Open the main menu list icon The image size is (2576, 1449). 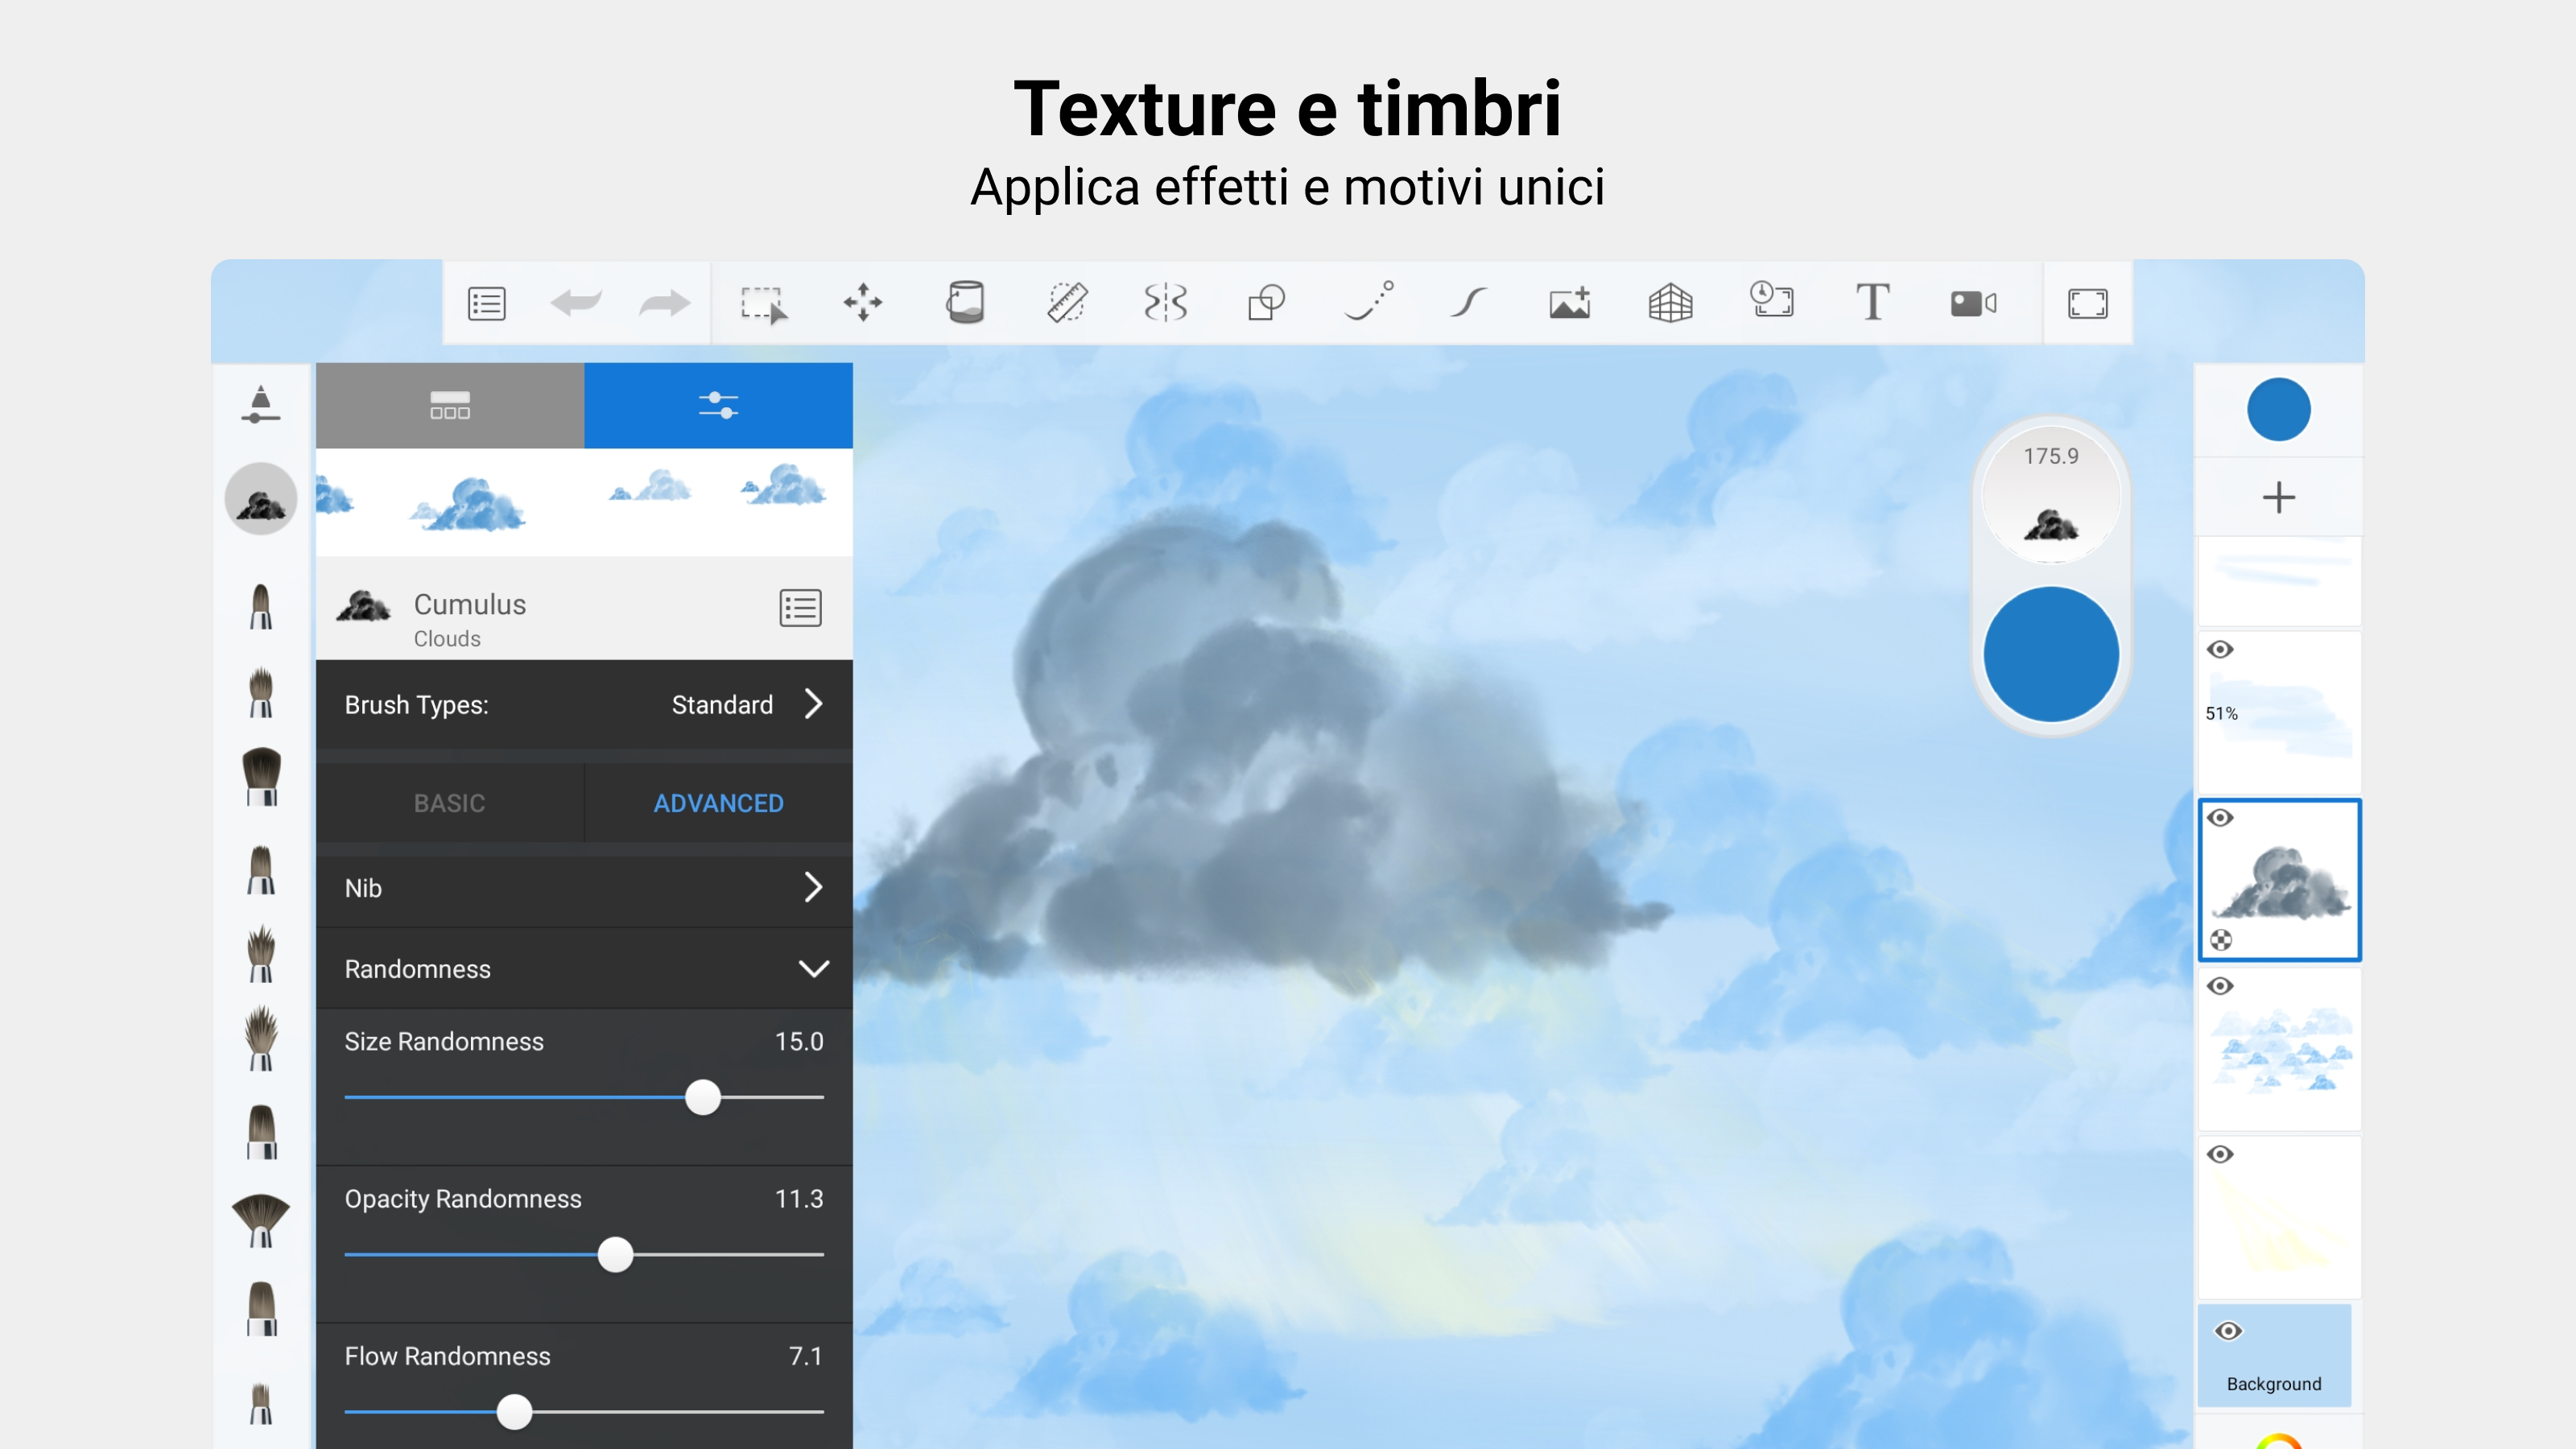click(x=487, y=303)
